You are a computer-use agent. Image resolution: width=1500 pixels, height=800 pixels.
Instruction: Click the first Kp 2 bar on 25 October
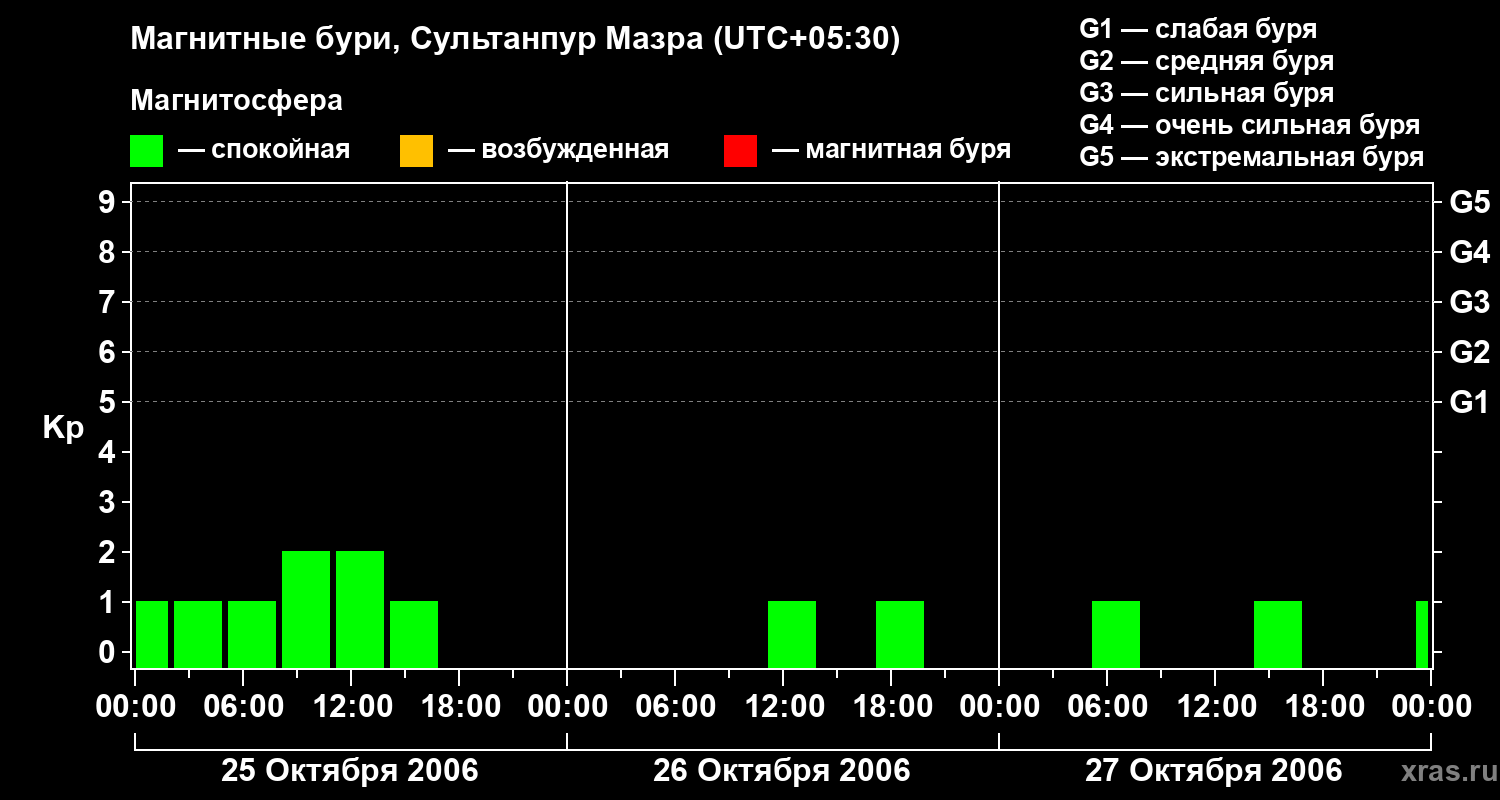(306, 608)
